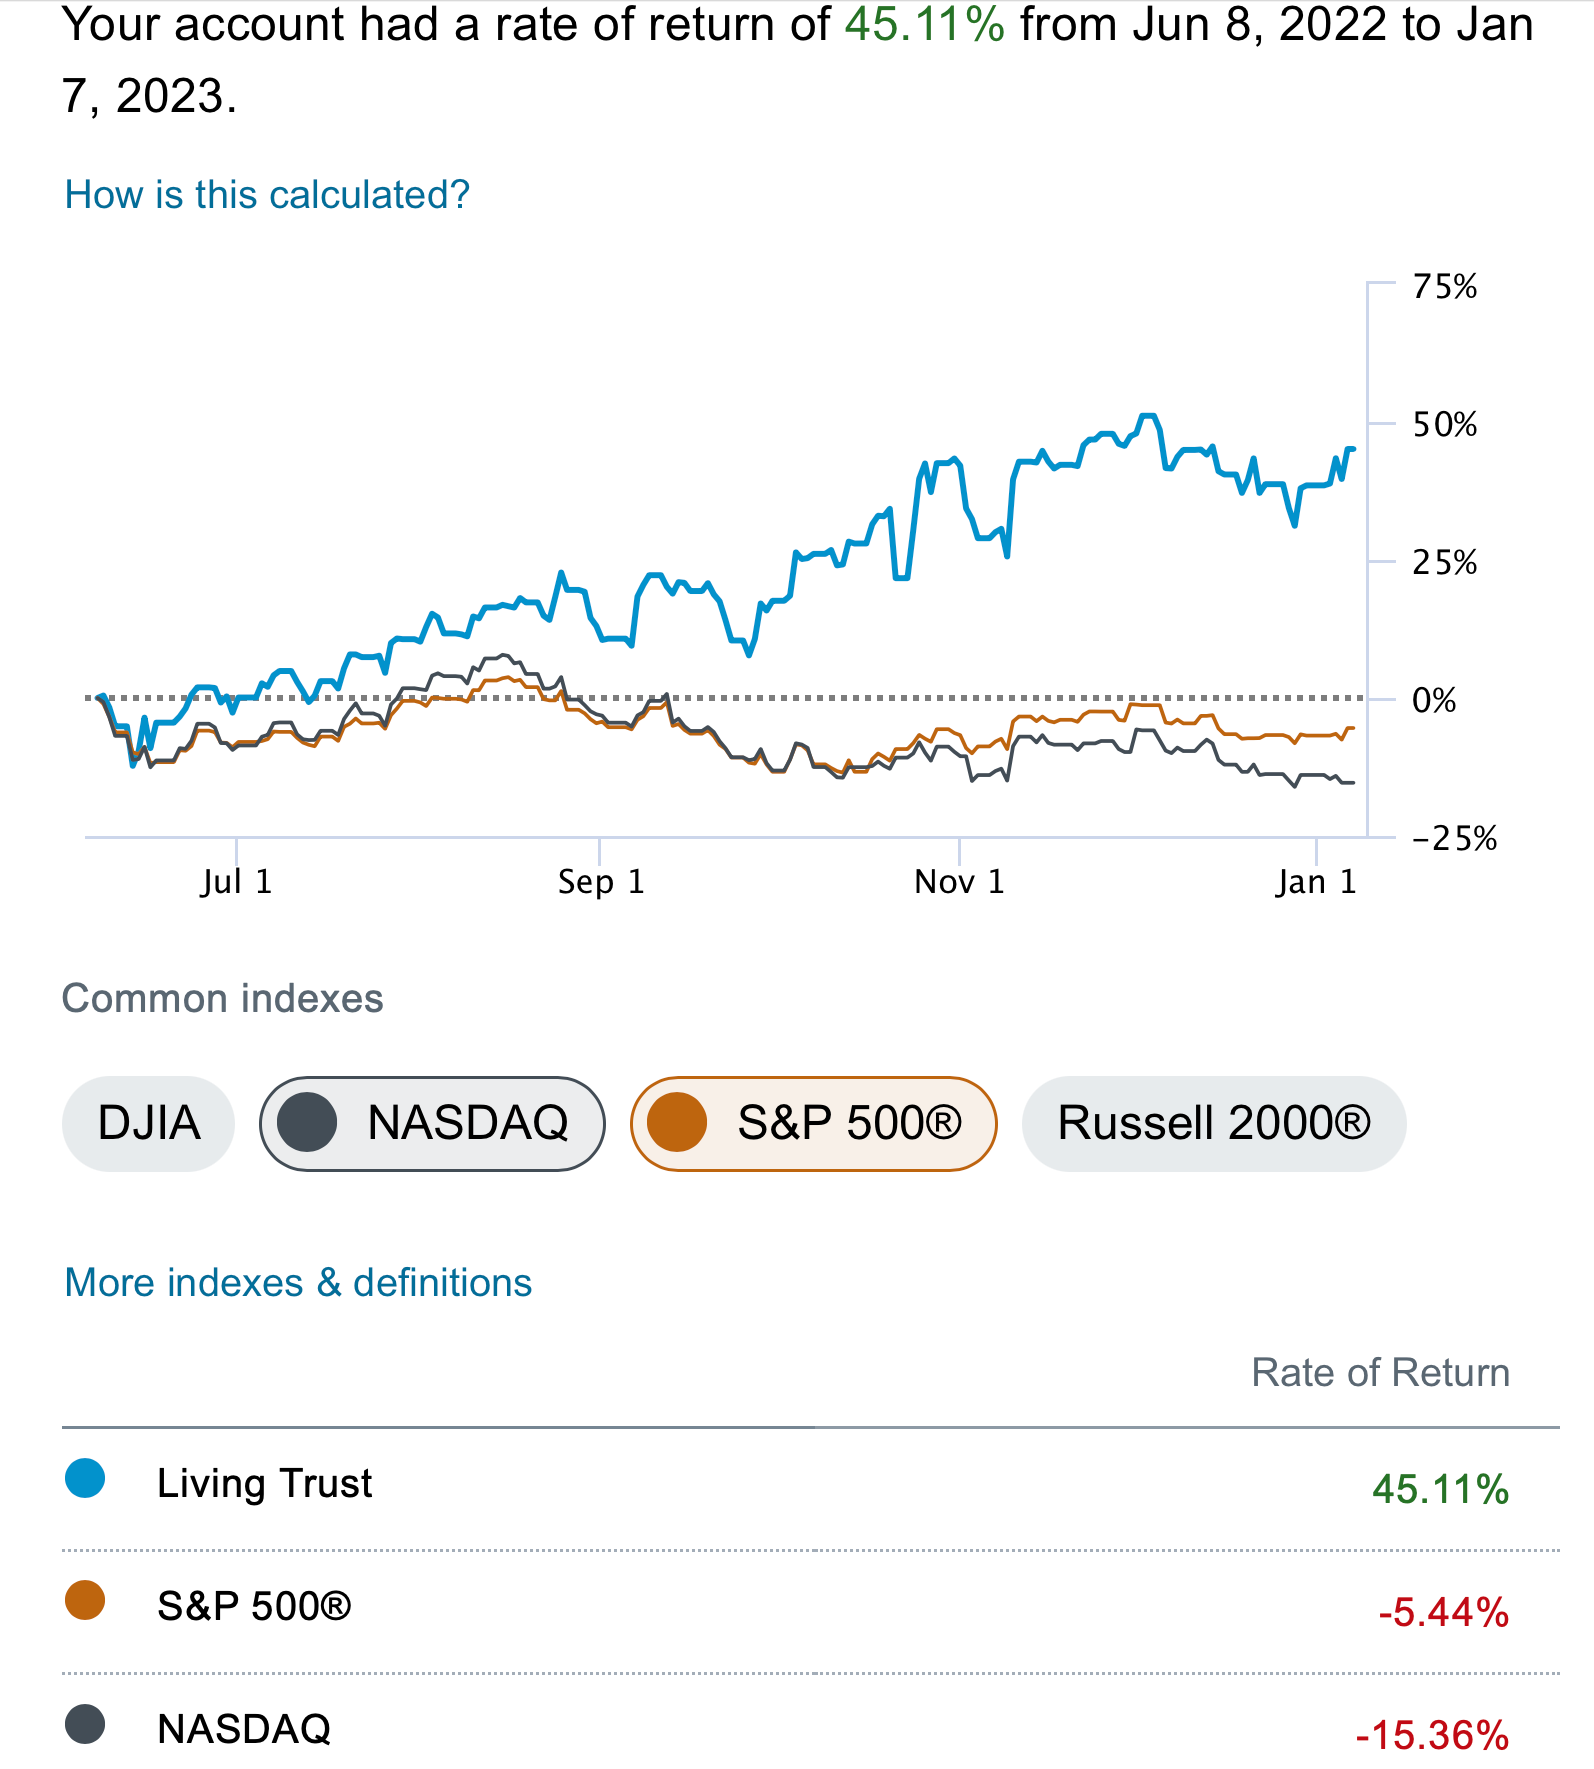Enable the Russell 2000 index comparison chip

[x=1213, y=1123]
